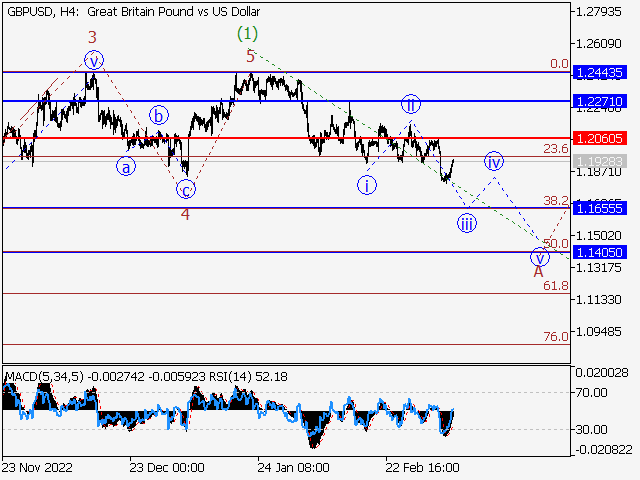Click the 23 Dec 00:00 date label

(x=167, y=467)
